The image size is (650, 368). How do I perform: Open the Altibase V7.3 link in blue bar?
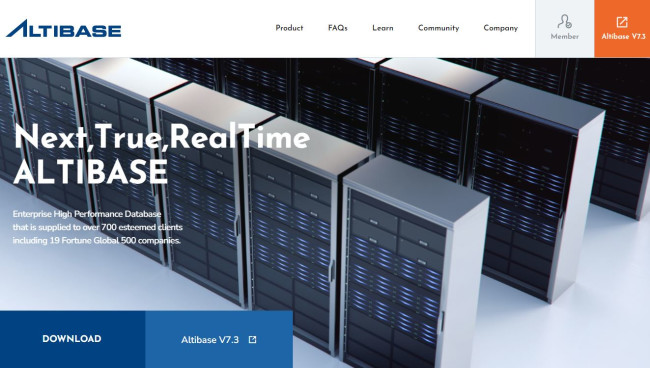coord(219,339)
